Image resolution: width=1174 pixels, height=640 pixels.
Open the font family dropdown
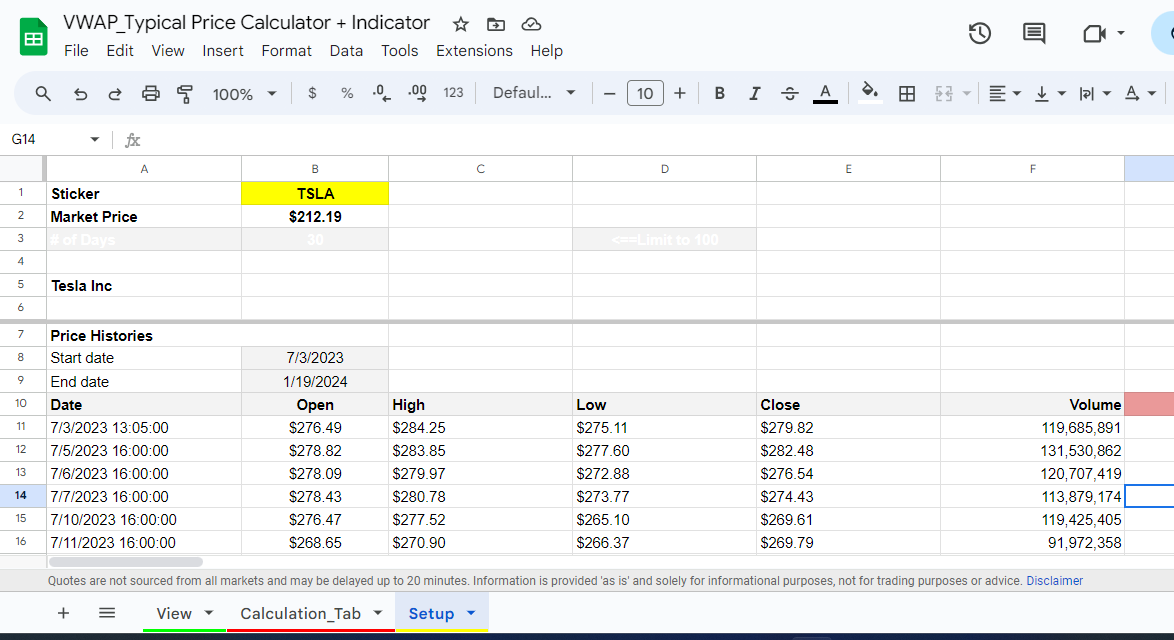[534, 93]
